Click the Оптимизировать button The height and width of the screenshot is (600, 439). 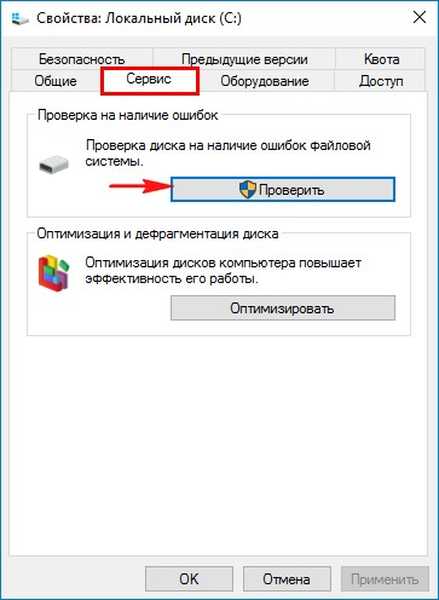click(x=283, y=308)
